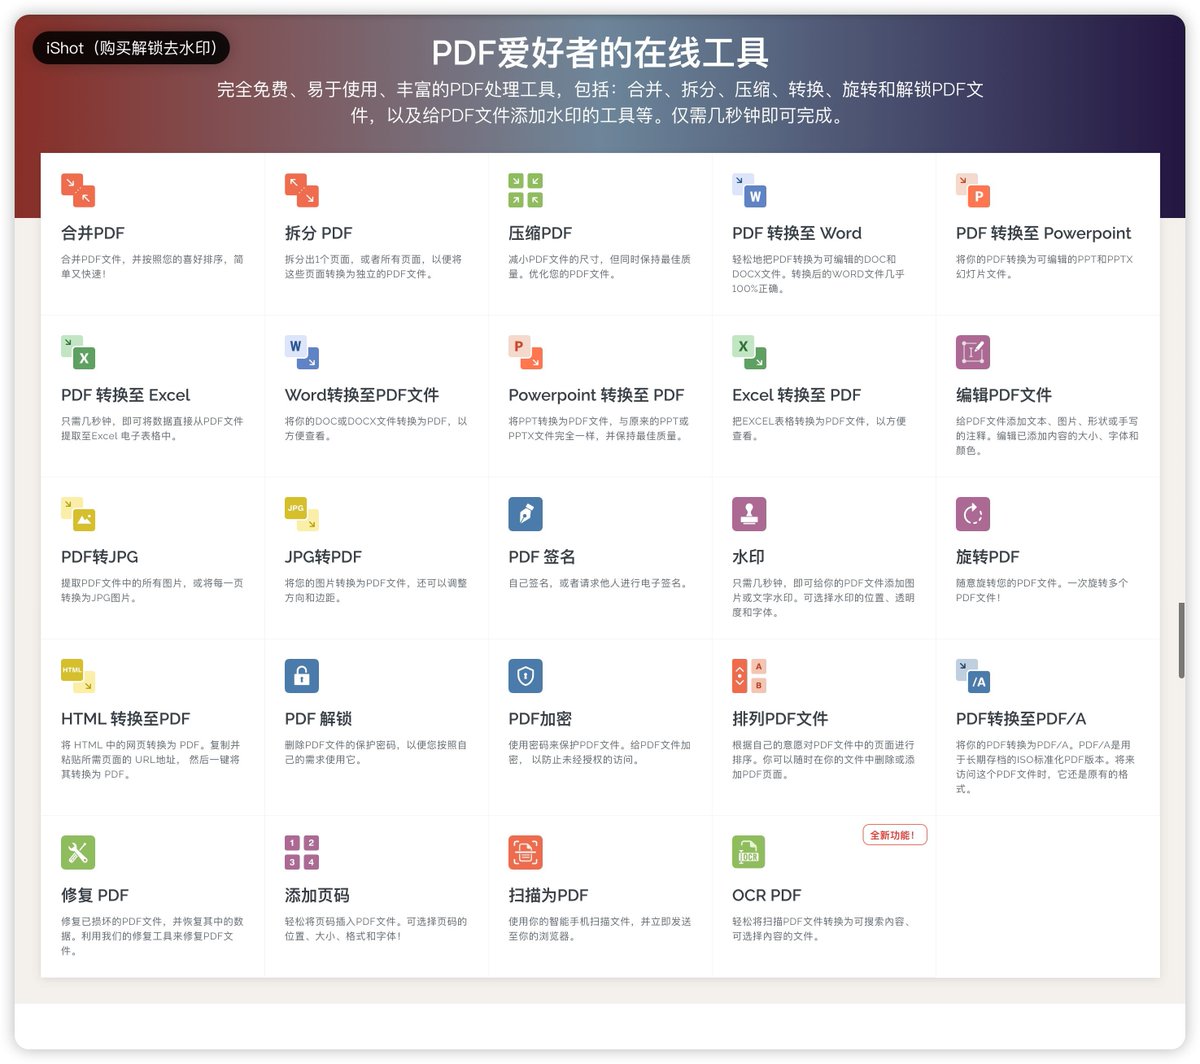Click the PDF 解锁 unlock padlock icon
Screen dimensions: 1200x1064
(x=302, y=676)
